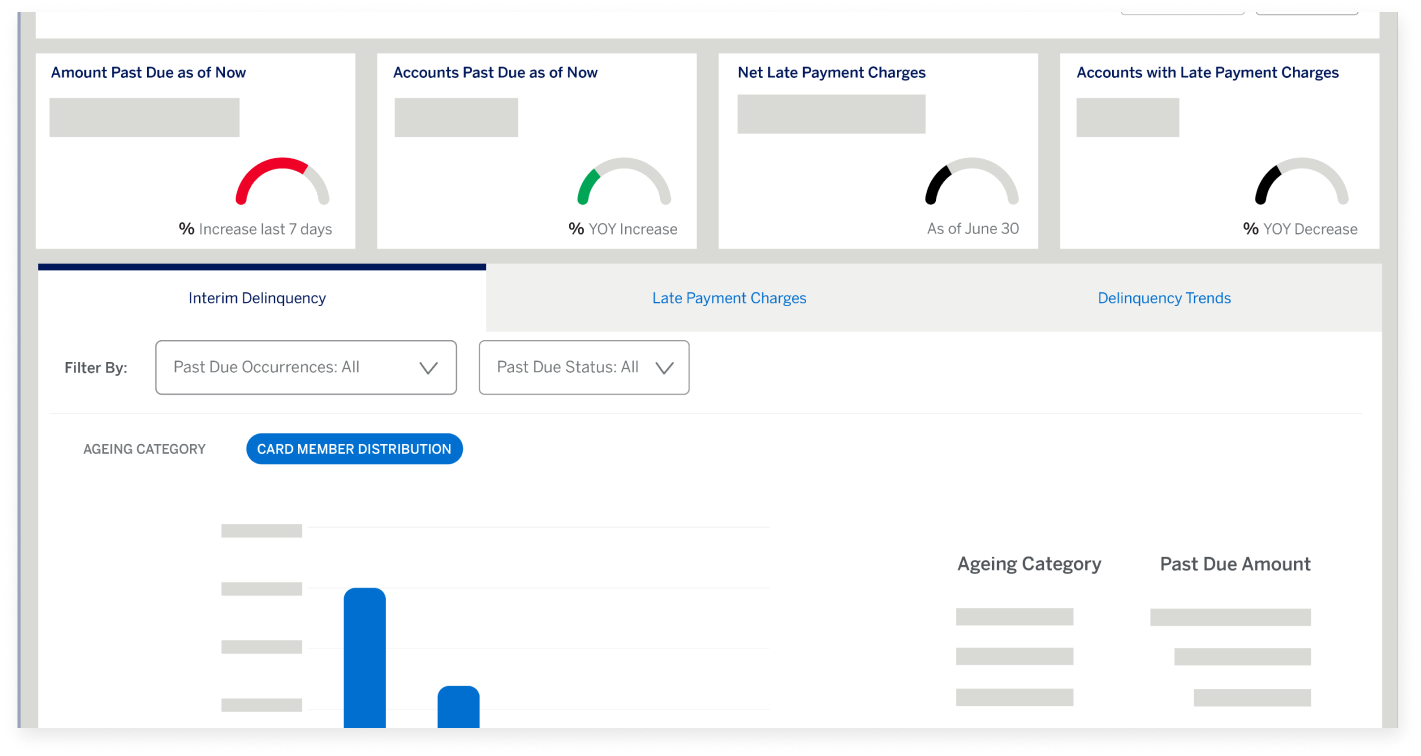Open the Delinquency Trends tab

coord(1164,297)
